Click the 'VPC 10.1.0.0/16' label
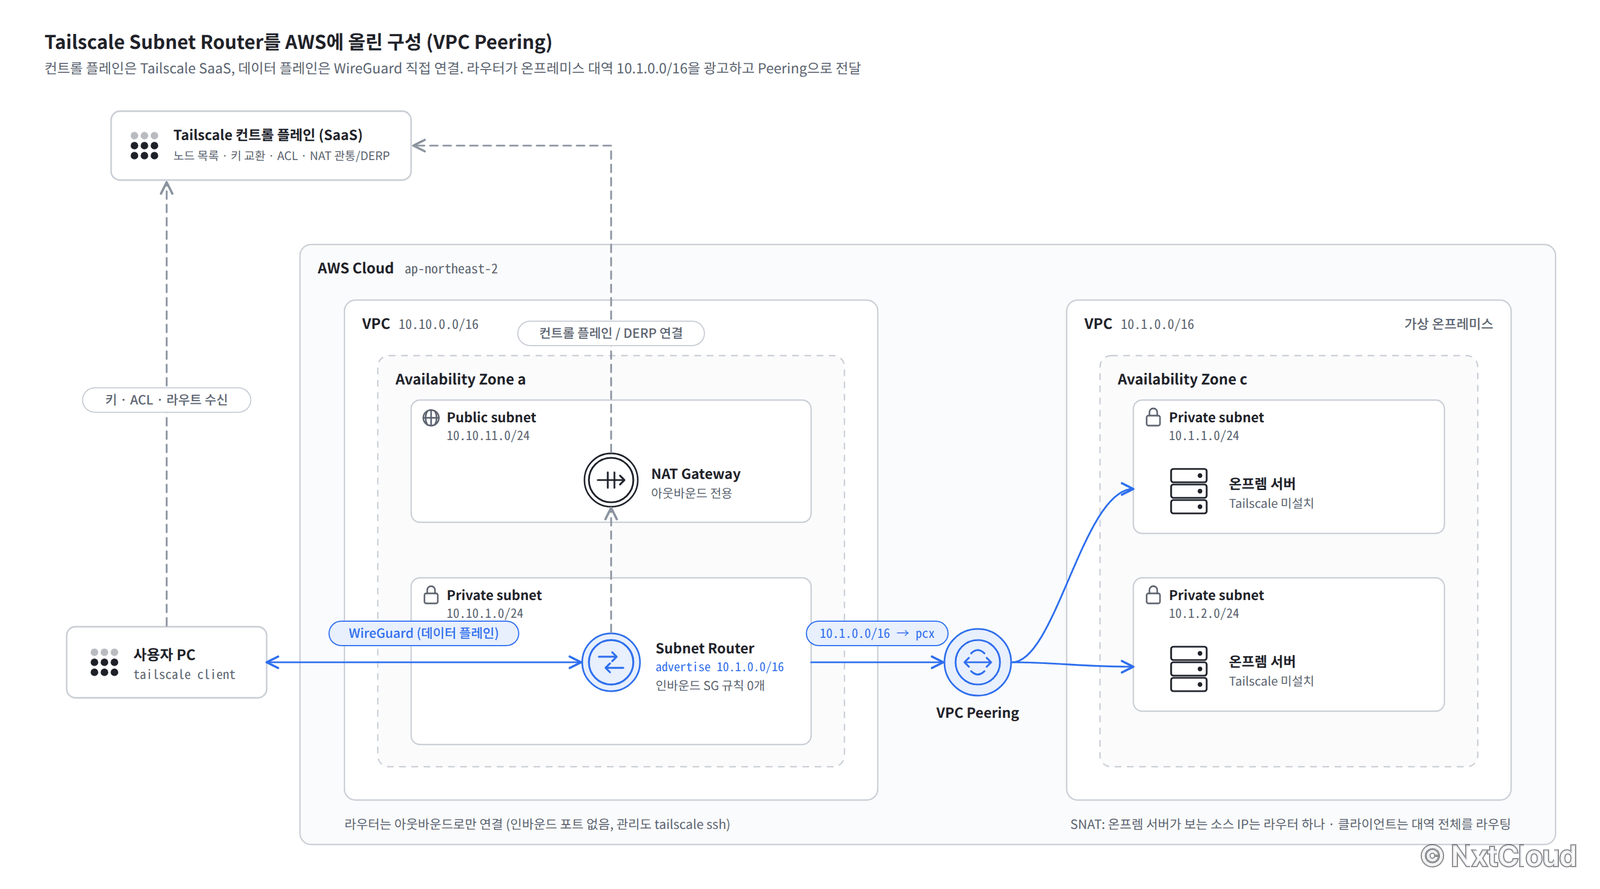The image size is (1600, 889). point(1139,324)
